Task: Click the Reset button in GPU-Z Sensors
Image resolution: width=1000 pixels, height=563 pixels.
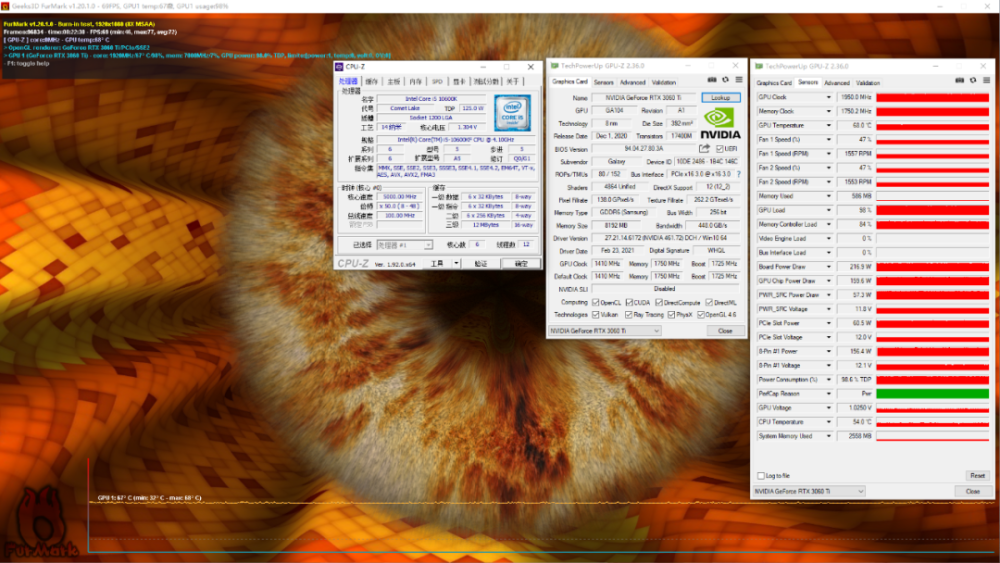Action: point(977,476)
